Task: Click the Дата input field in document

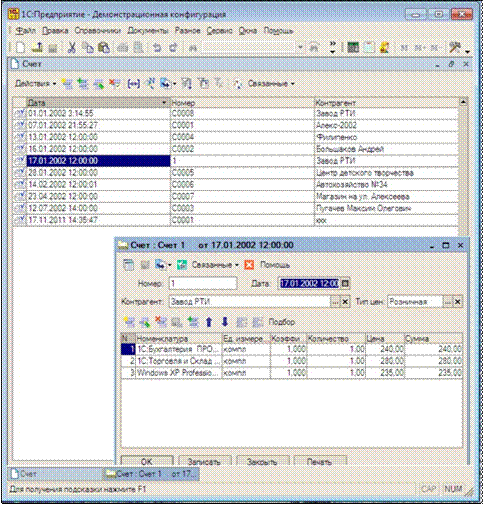Action: [x=309, y=284]
